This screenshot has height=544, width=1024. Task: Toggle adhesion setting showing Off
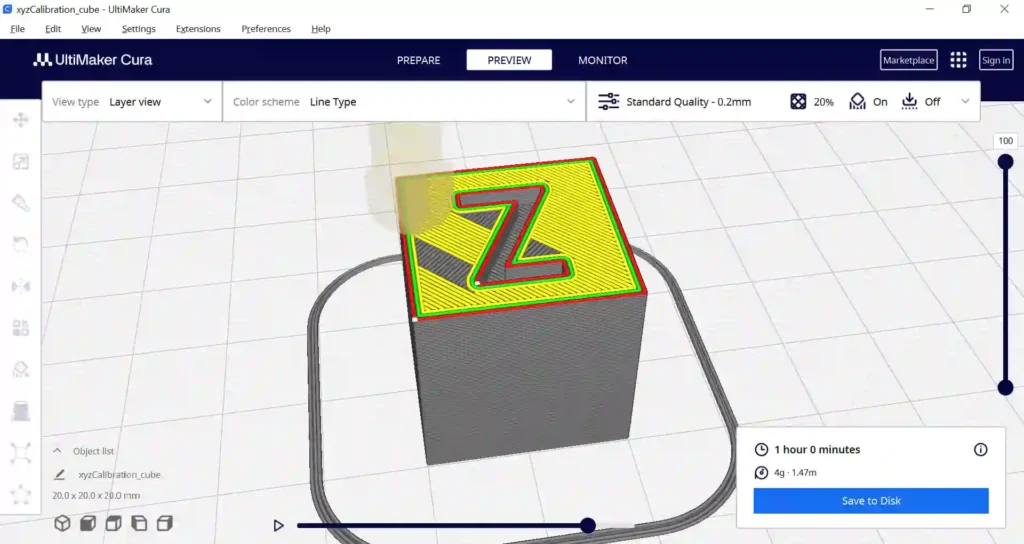(920, 102)
